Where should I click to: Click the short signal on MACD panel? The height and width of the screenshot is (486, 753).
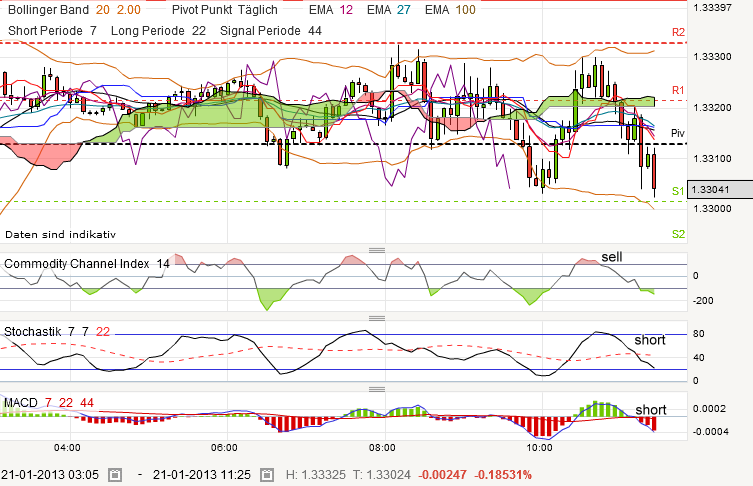[651, 410]
